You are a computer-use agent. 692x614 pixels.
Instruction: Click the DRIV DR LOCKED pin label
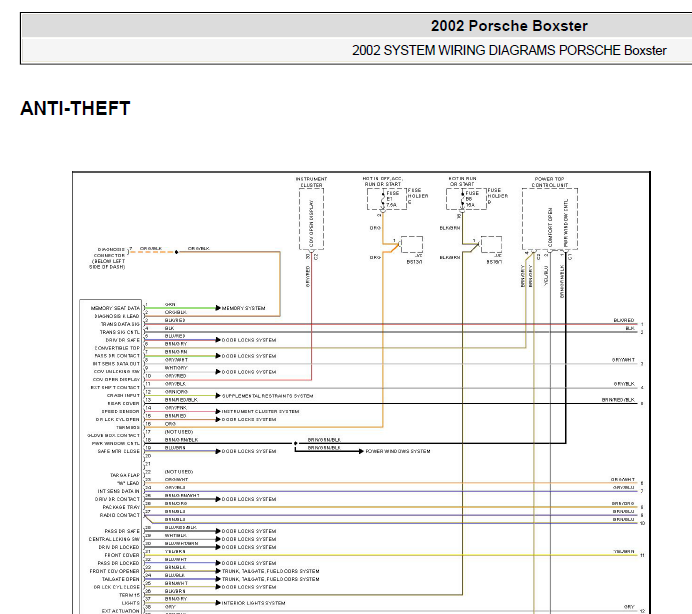119,547
